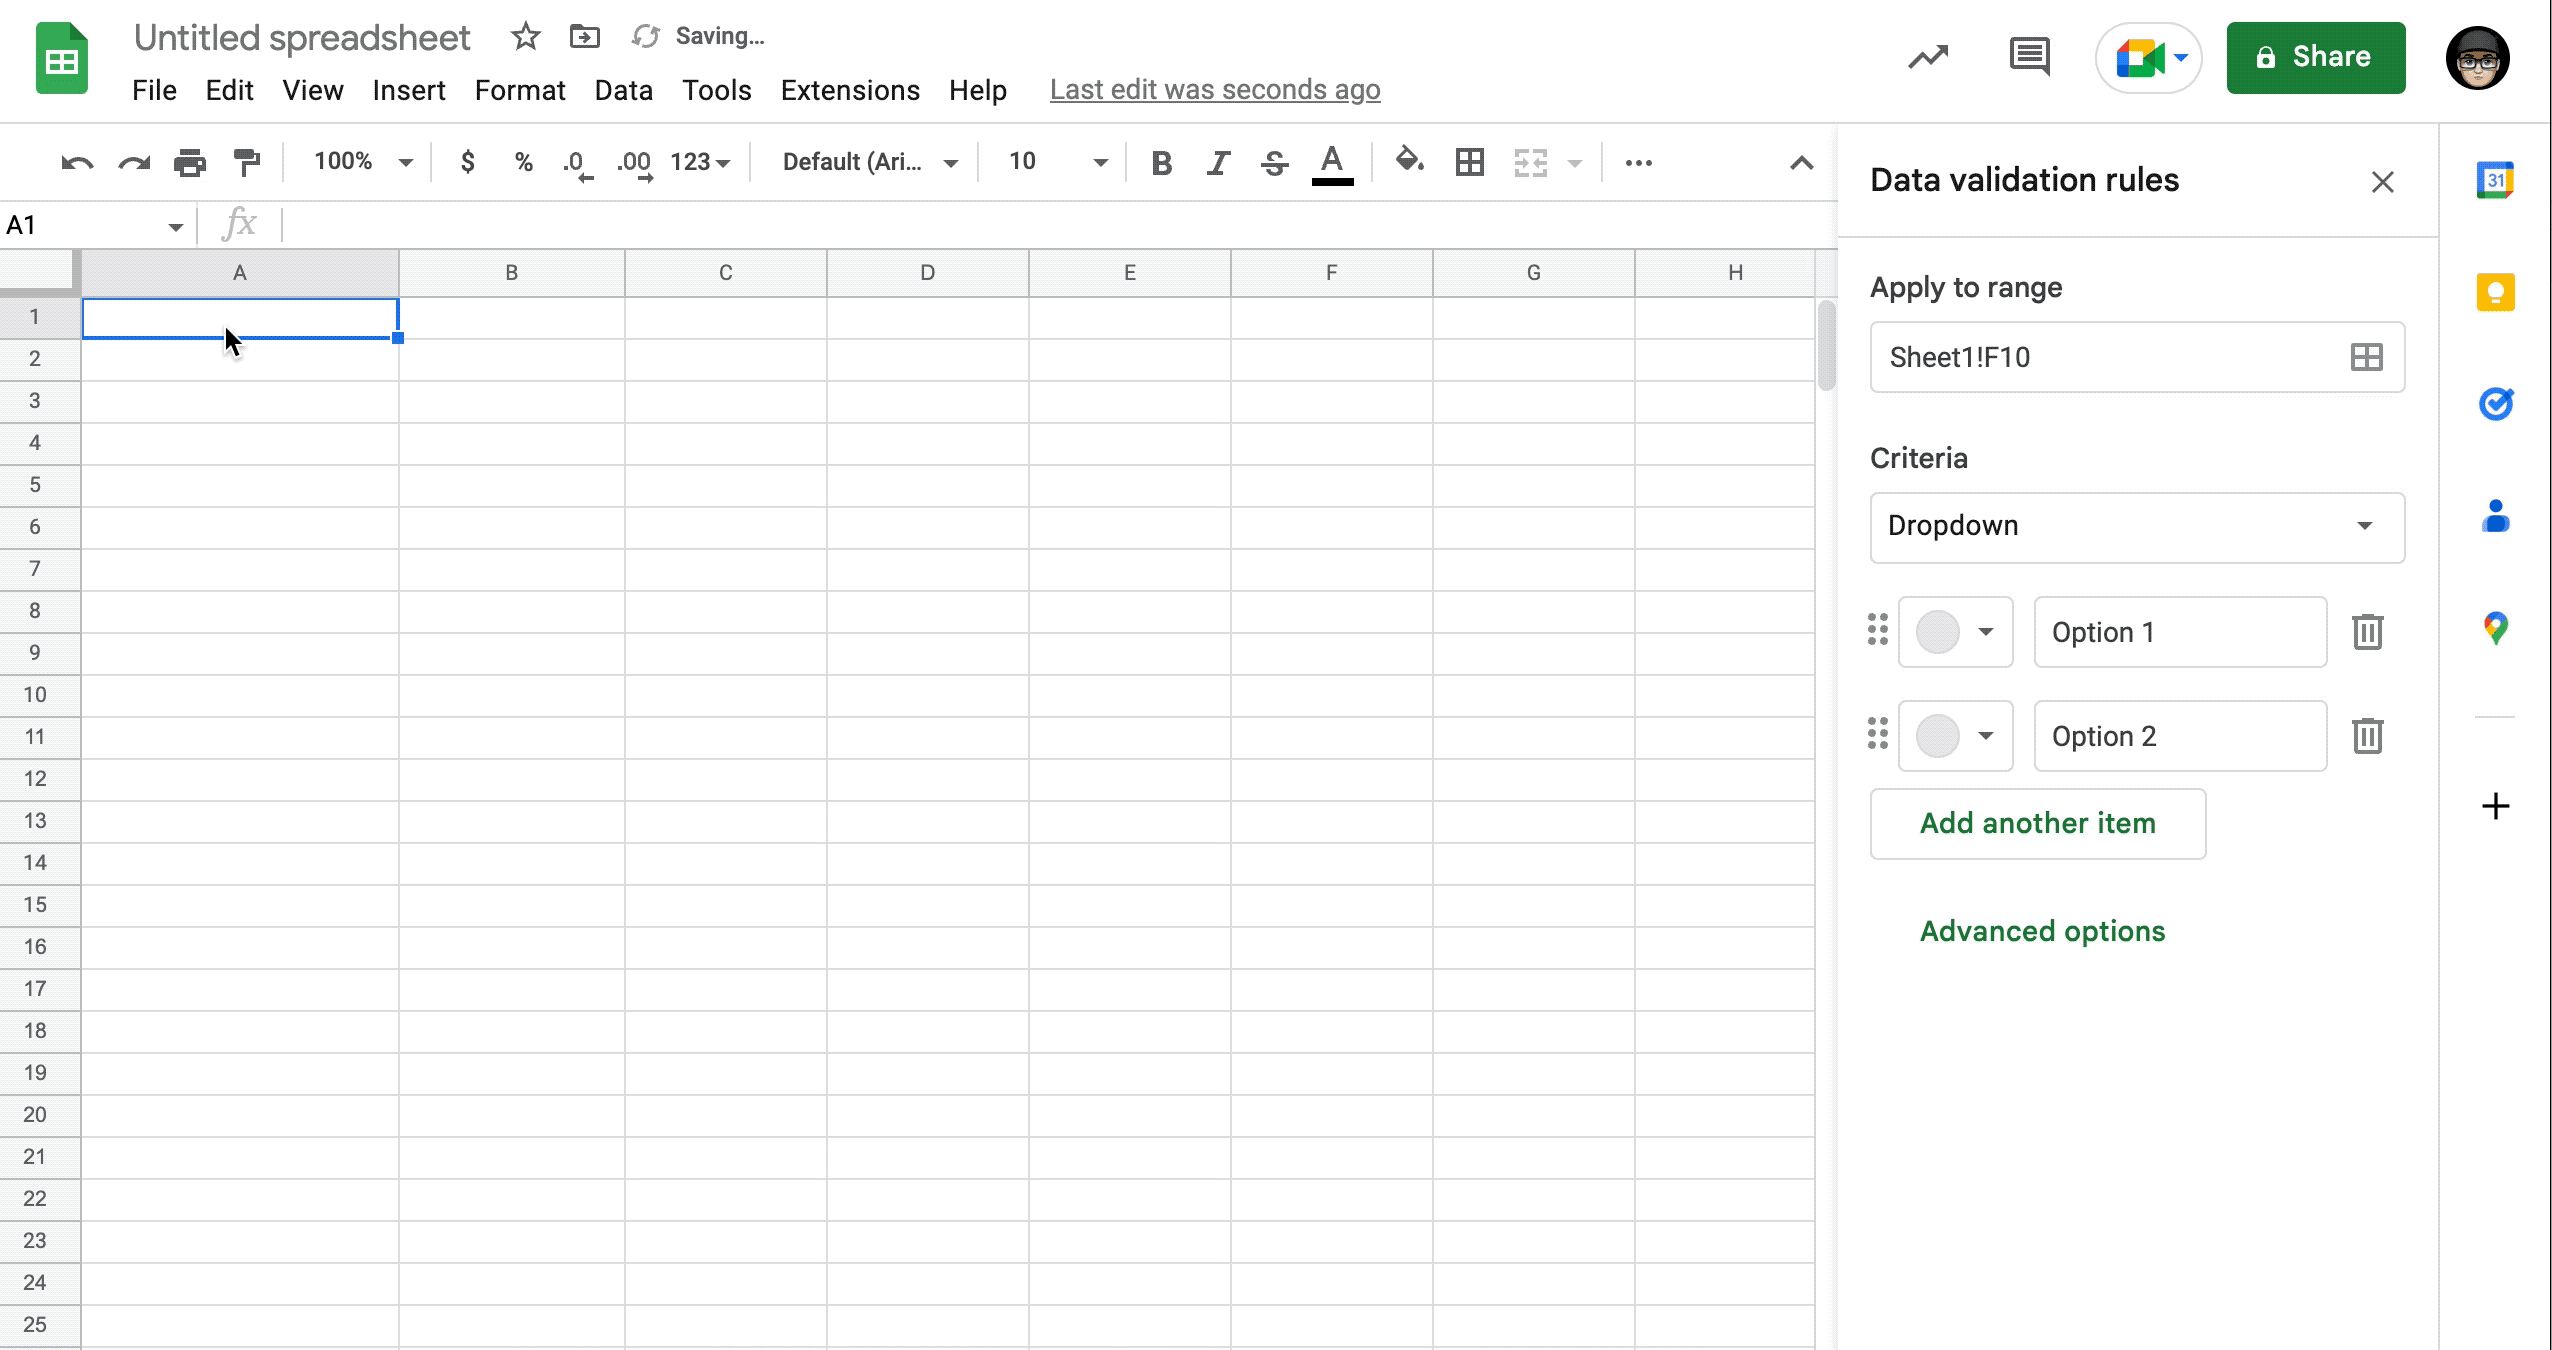Pick a color for Option 2
Image resolution: width=2552 pixels, height=1350 pixels.
coord(1955,736)
